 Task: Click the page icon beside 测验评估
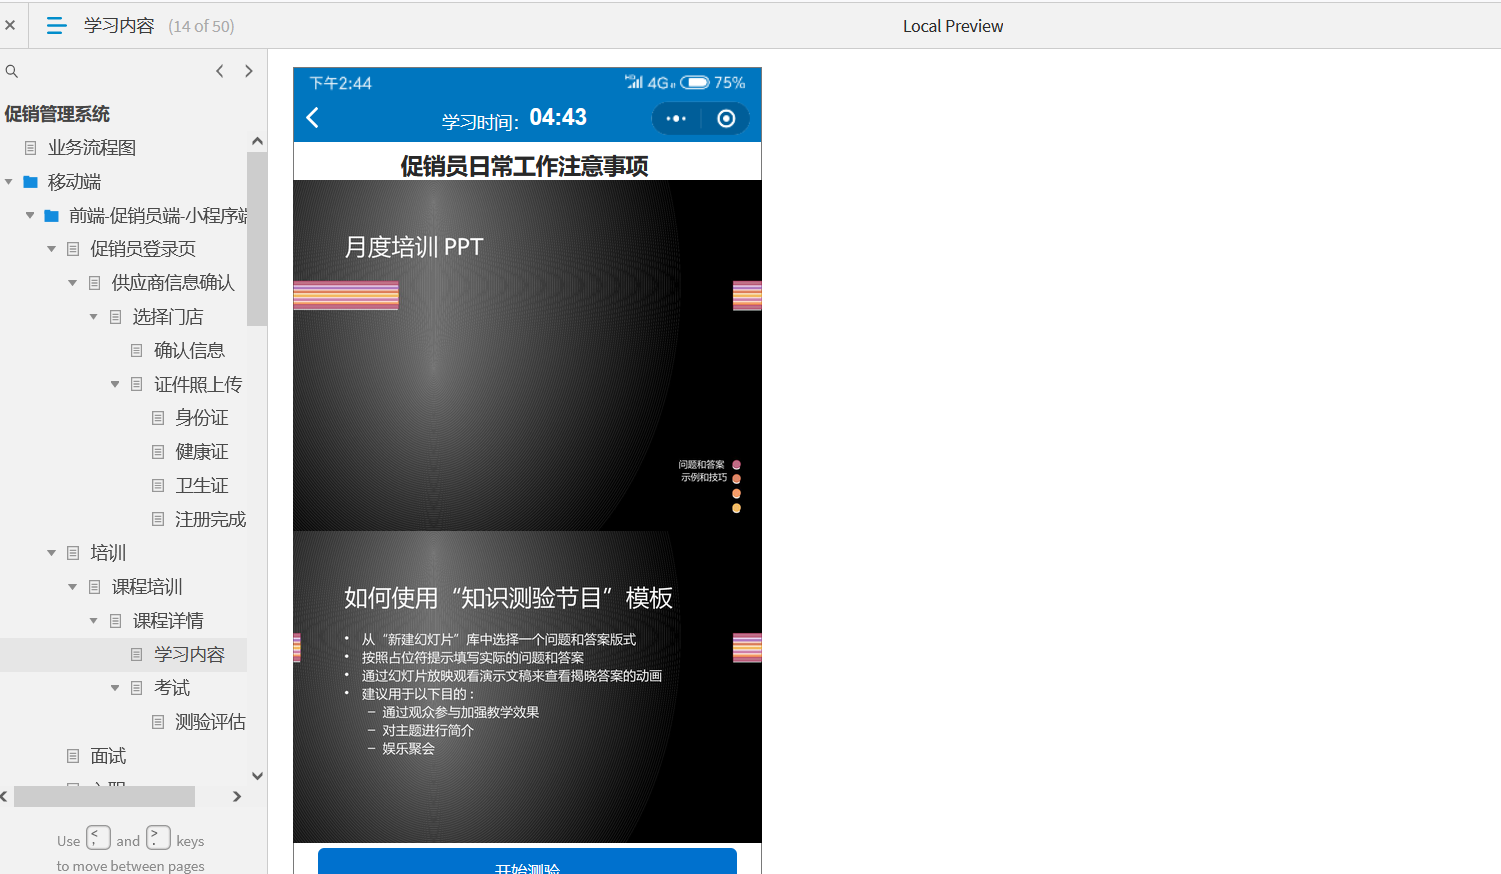(158, 722)
